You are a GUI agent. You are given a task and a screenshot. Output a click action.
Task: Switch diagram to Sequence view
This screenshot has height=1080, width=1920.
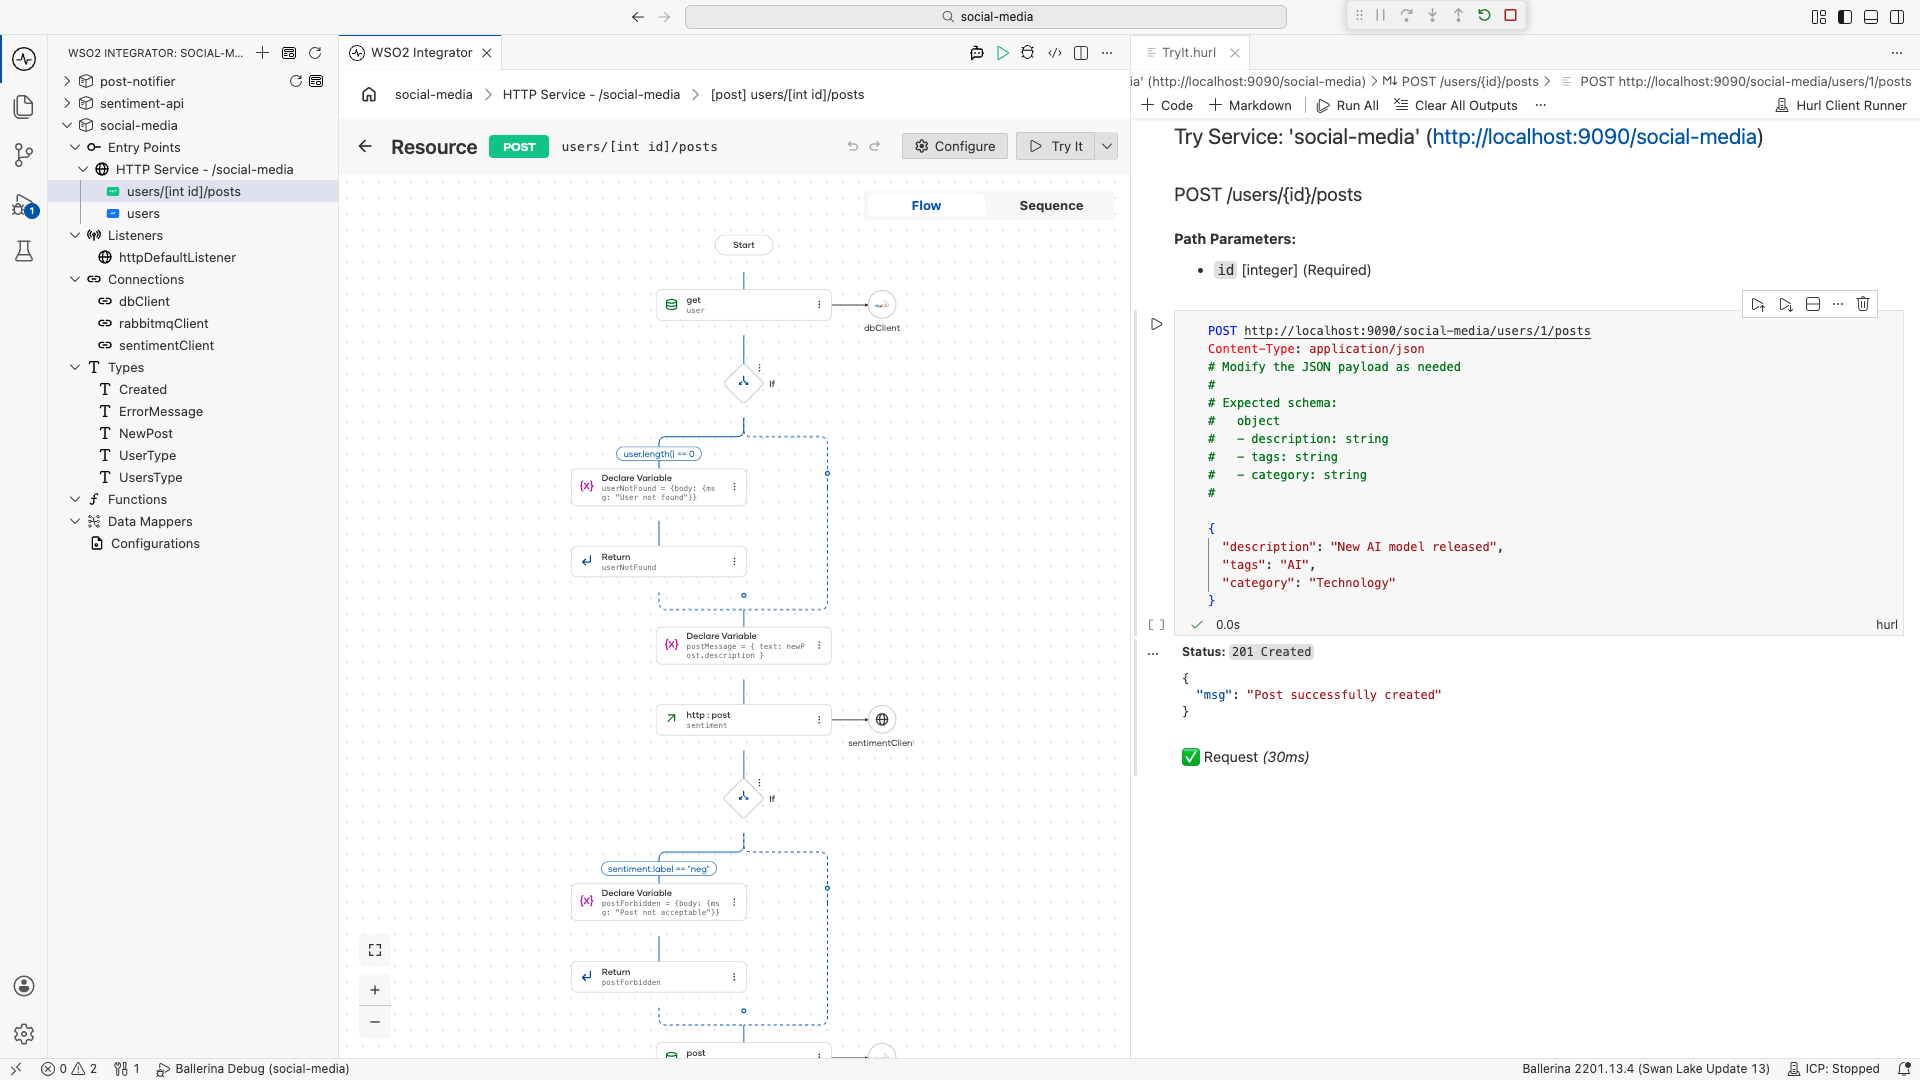[1051, 205]
